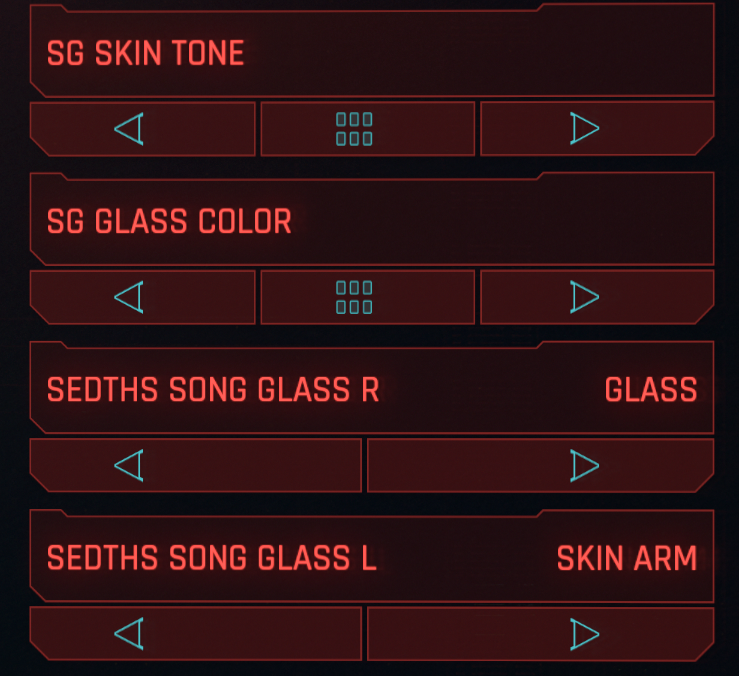Viewport: 739px width, 676px height.
Task: Select the SG SKIN TONE header panel center
Action: 450,53
